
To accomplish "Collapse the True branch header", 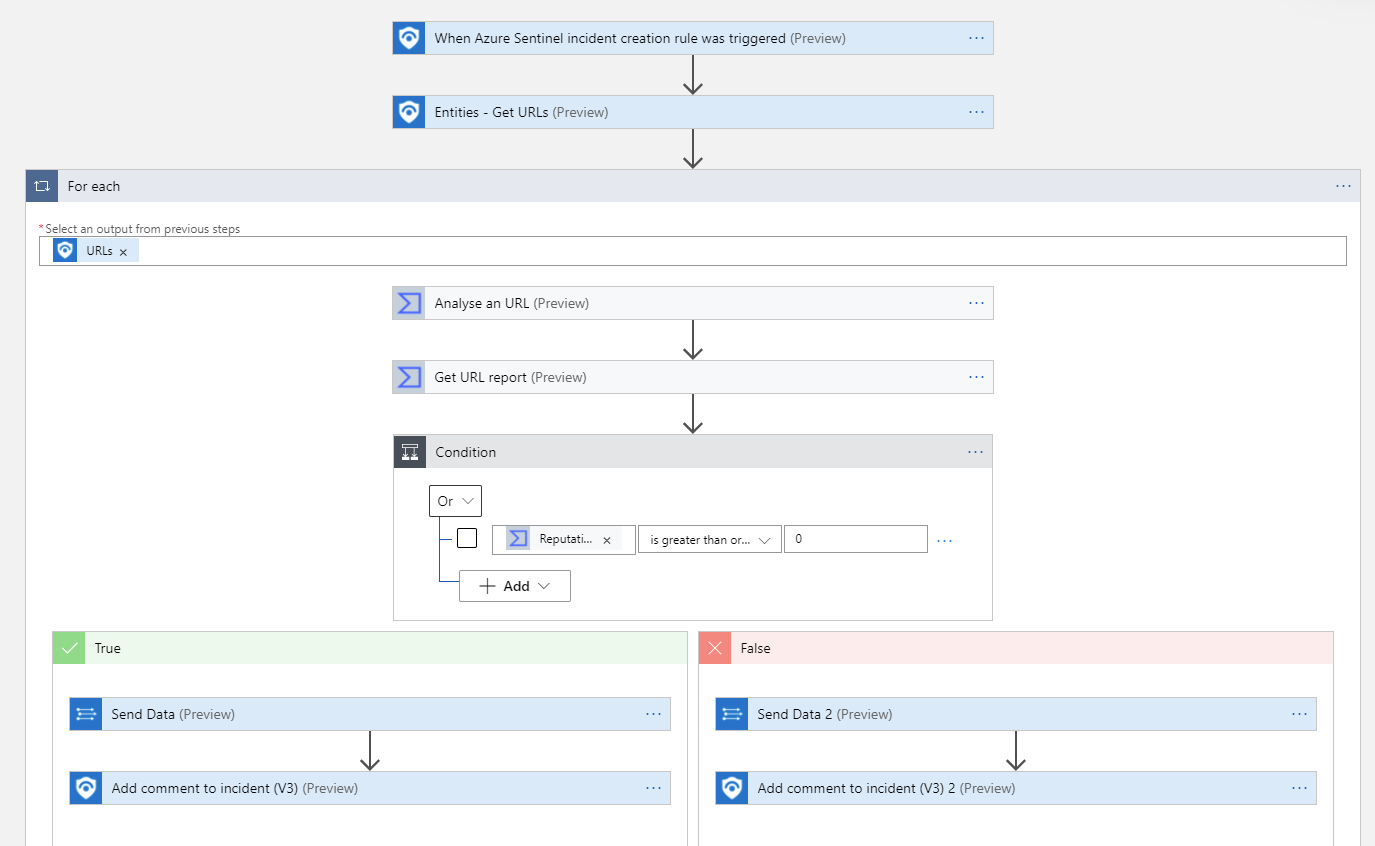I will (370, 648).
